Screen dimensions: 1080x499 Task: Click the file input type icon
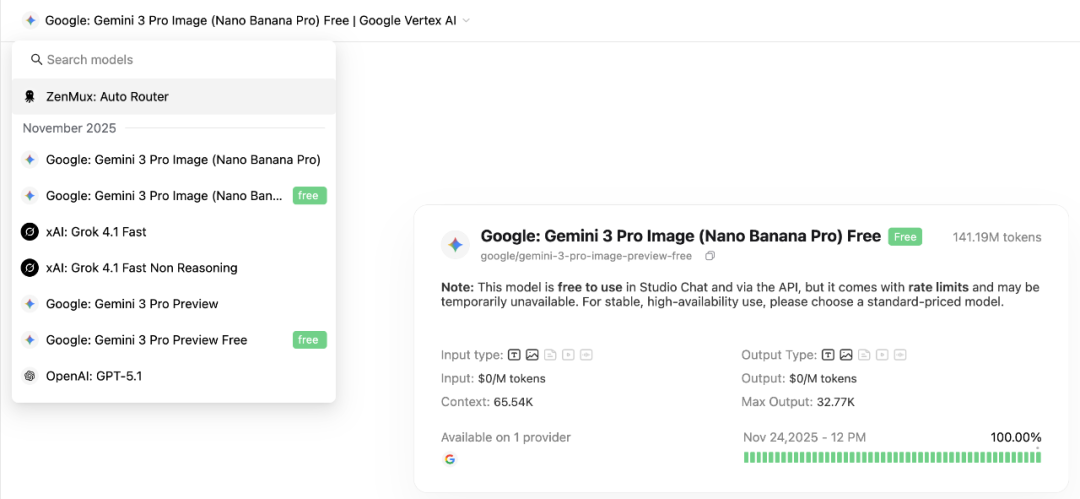click(550, 355)
